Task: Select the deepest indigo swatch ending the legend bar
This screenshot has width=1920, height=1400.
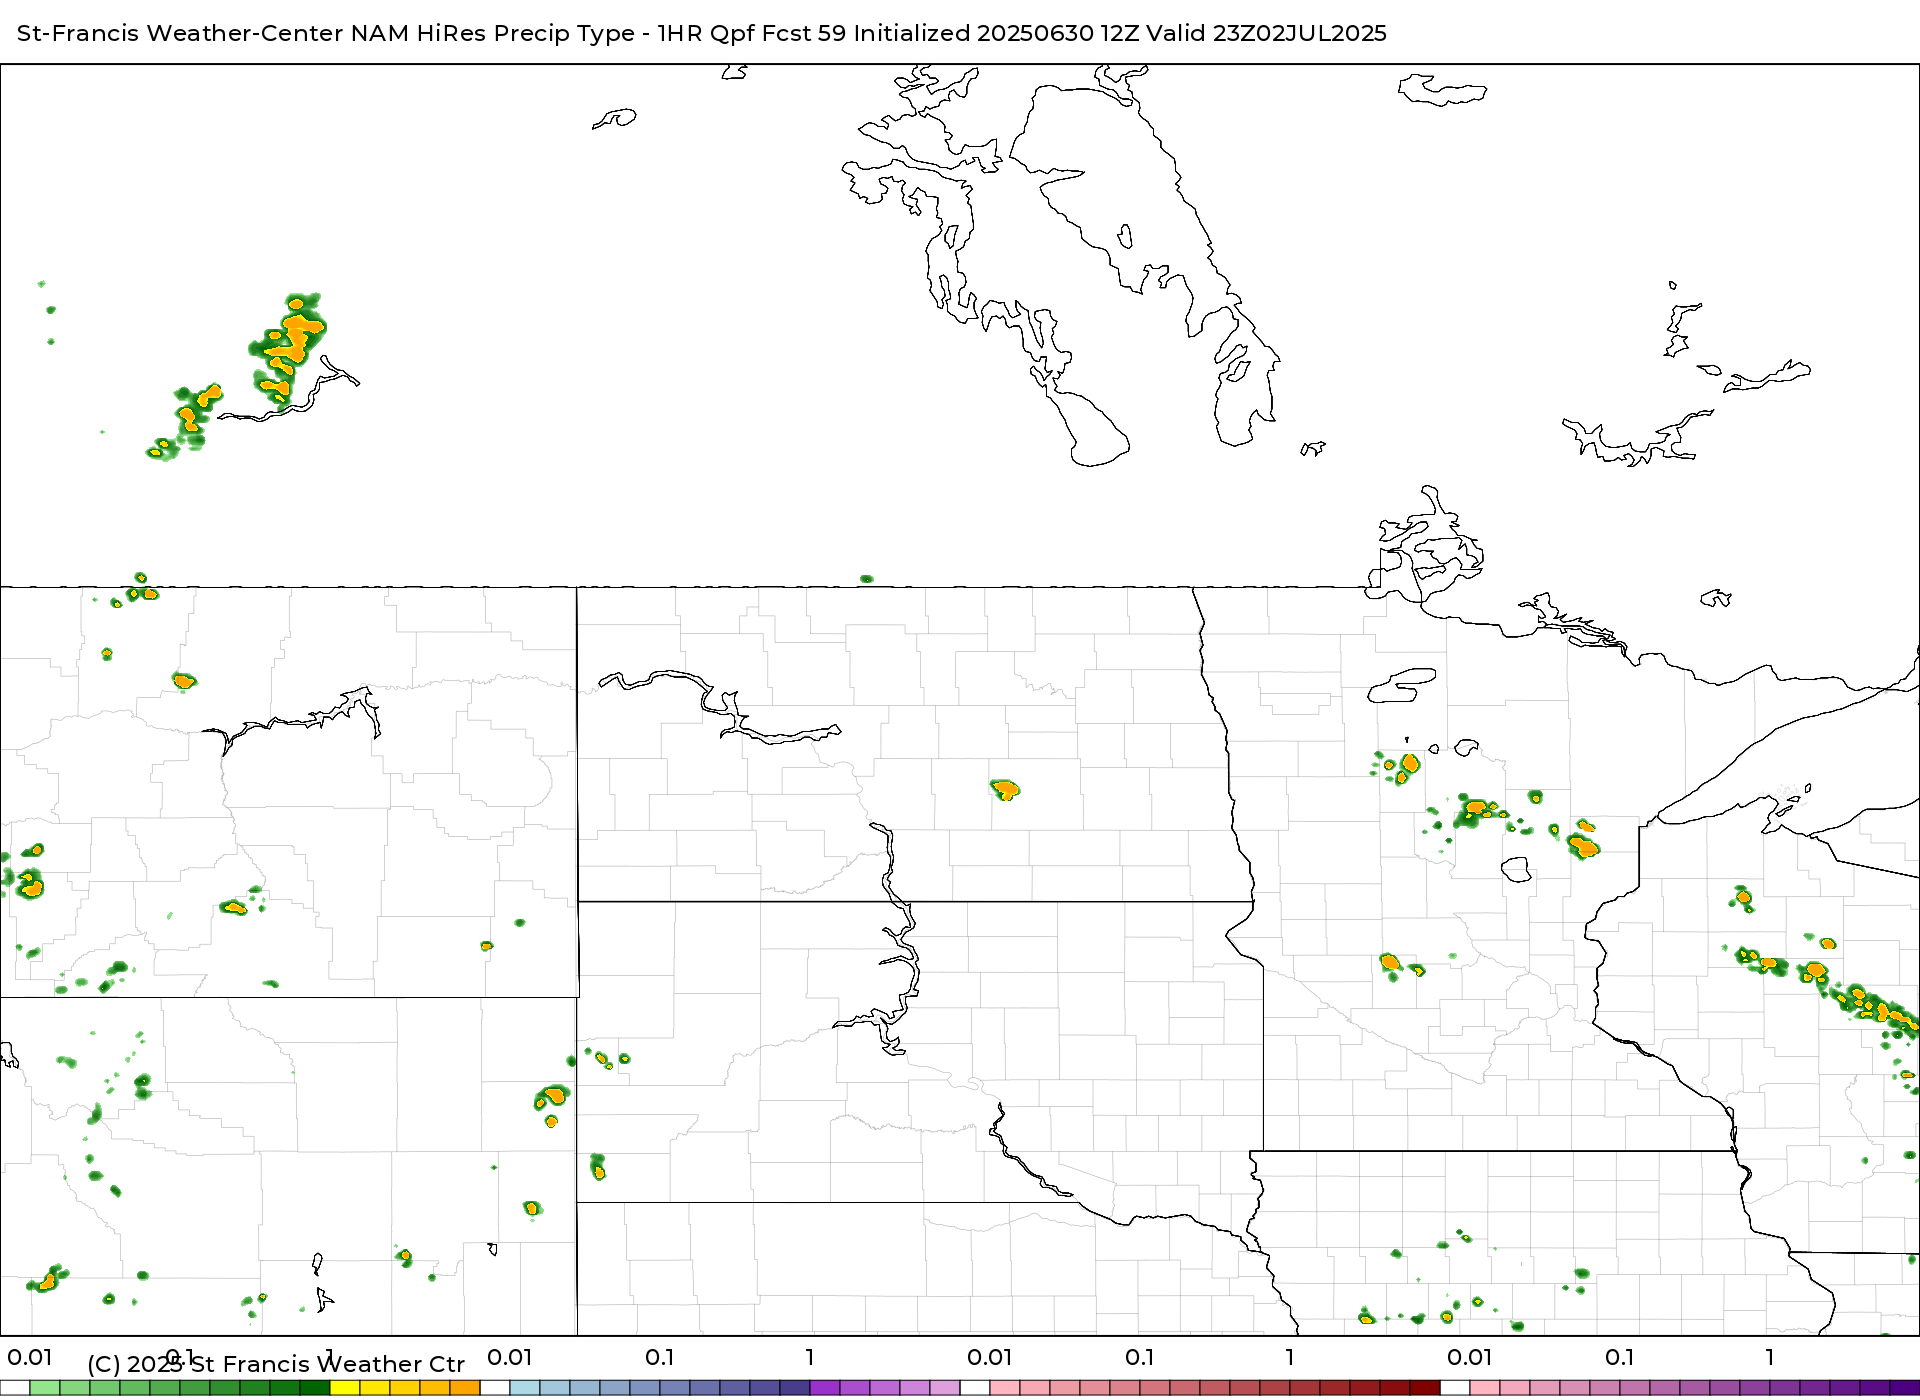Action: [x=1905, y=1388]
